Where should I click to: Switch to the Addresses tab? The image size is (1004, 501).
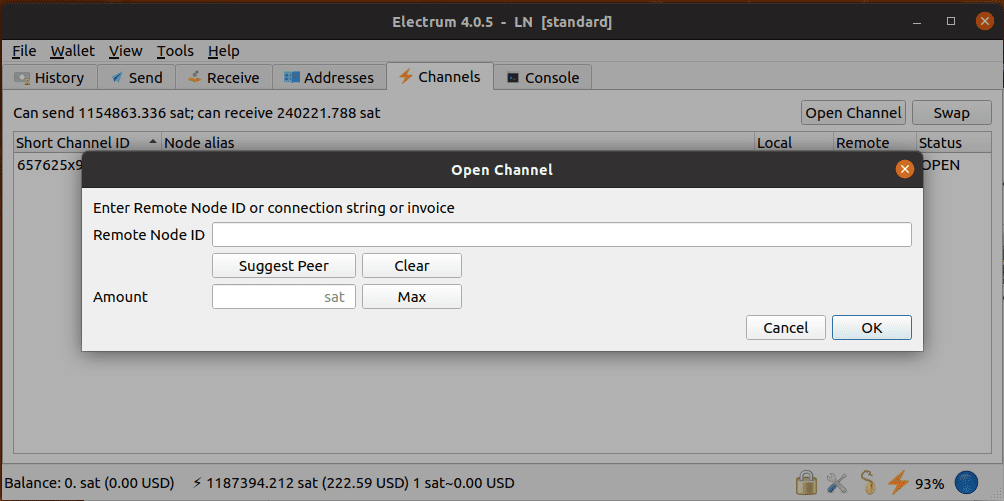329,78
